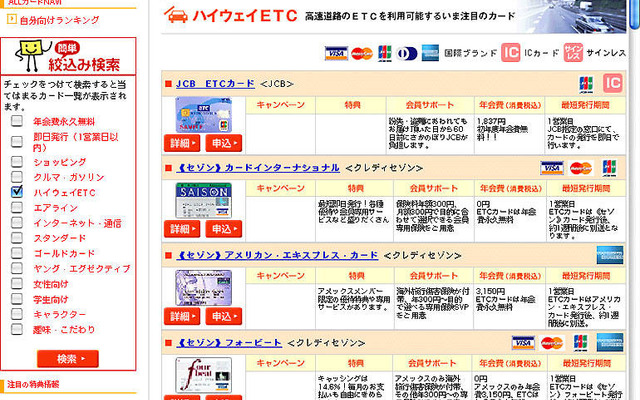Click JCB icon in Saison International row

[609, 168]
